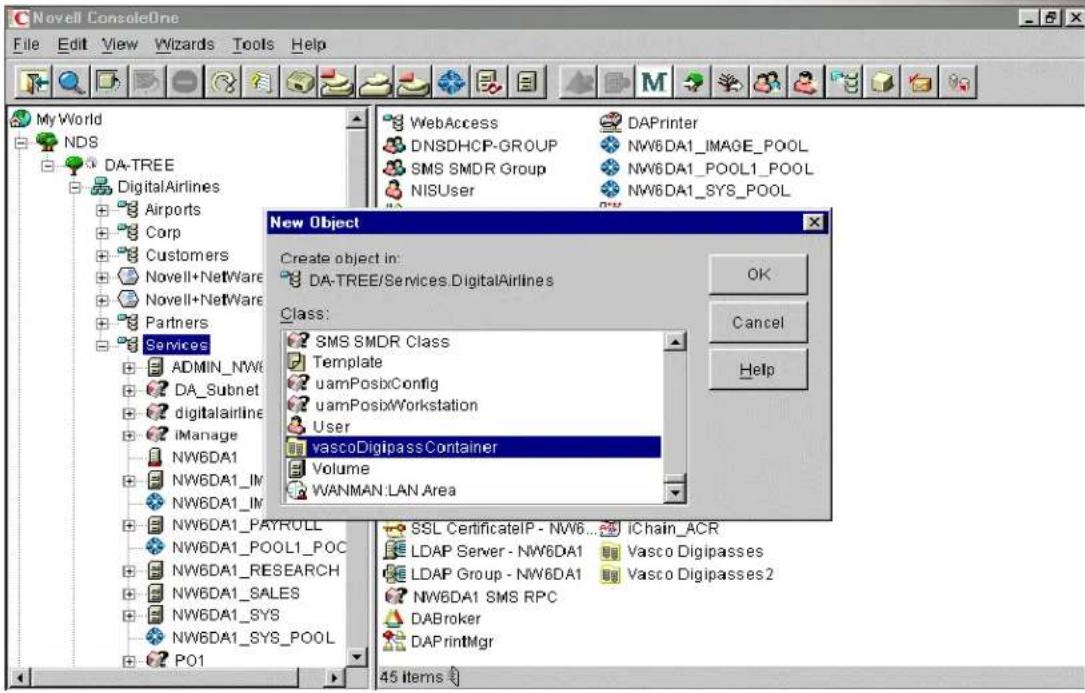Click the green M toolbar icon
The height and width of the screenshot is (693, 1085).
[654, 82]
